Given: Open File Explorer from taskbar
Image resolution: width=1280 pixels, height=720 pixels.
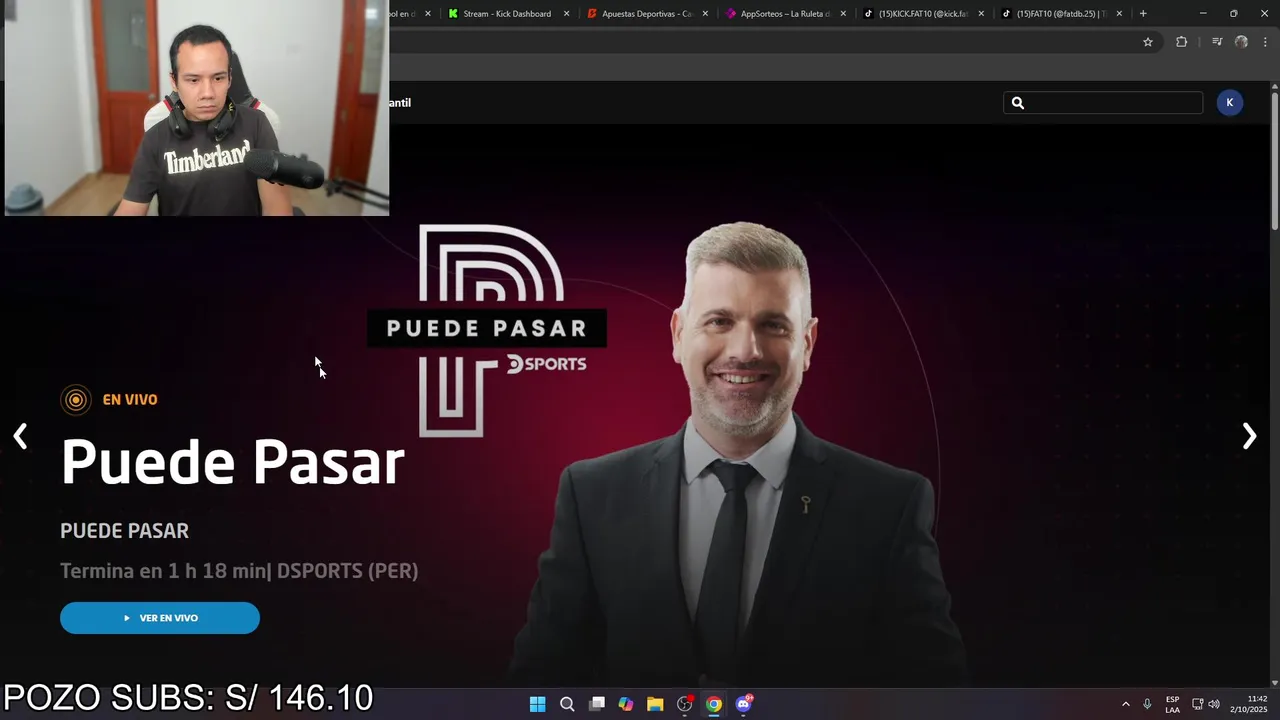Looking at the screenshot, I should pyautogui.click(x=655, y=704).
